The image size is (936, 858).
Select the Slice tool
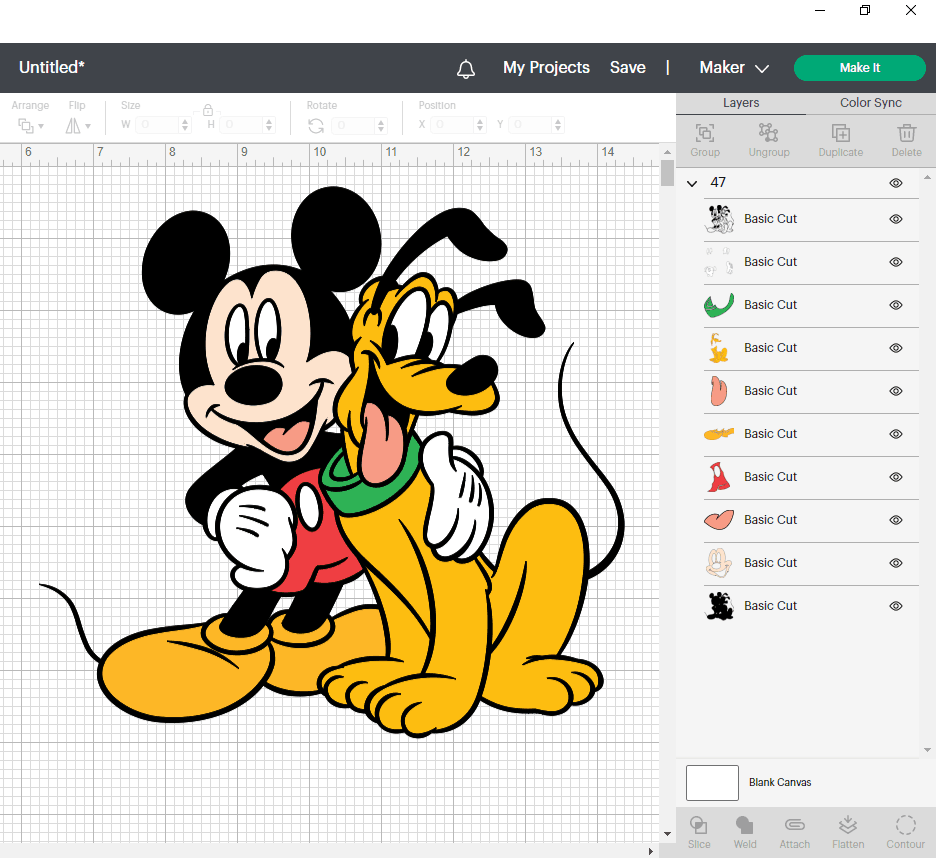pos(699,825)
